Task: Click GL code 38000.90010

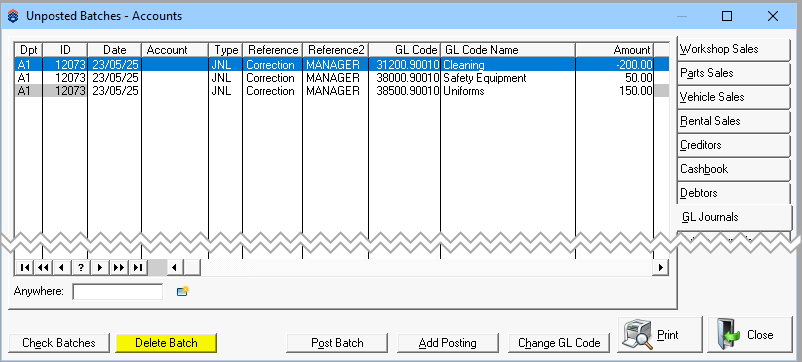Action: (x=405, y=78)
